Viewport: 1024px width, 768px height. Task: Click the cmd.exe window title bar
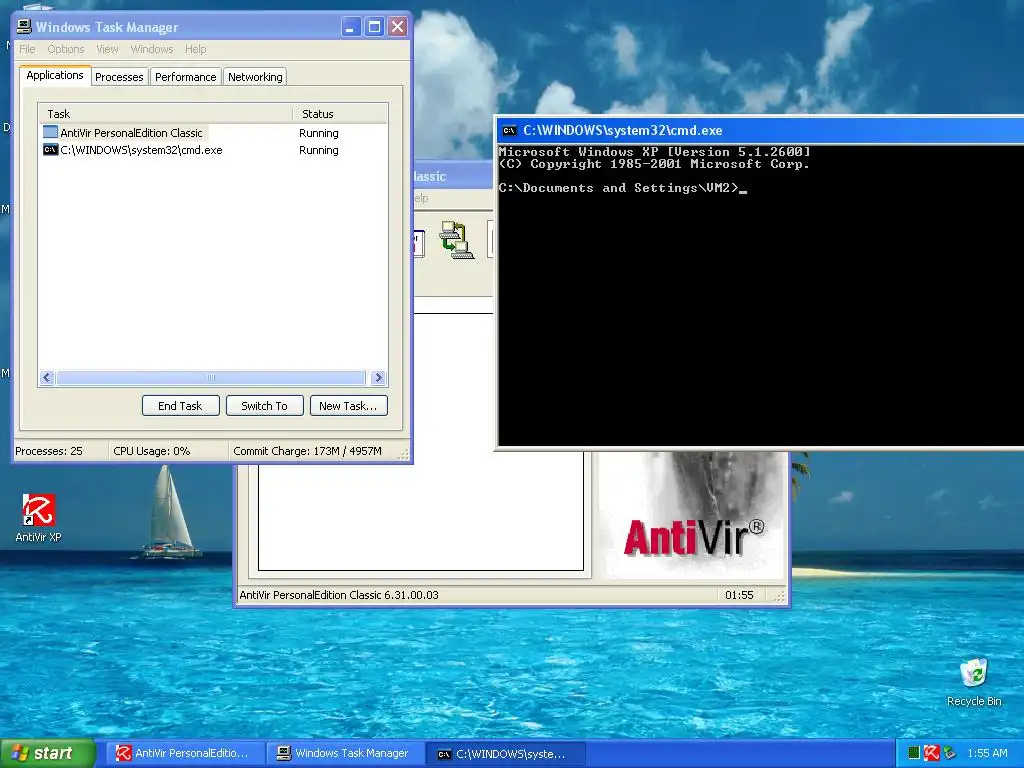tap(761, 131)
